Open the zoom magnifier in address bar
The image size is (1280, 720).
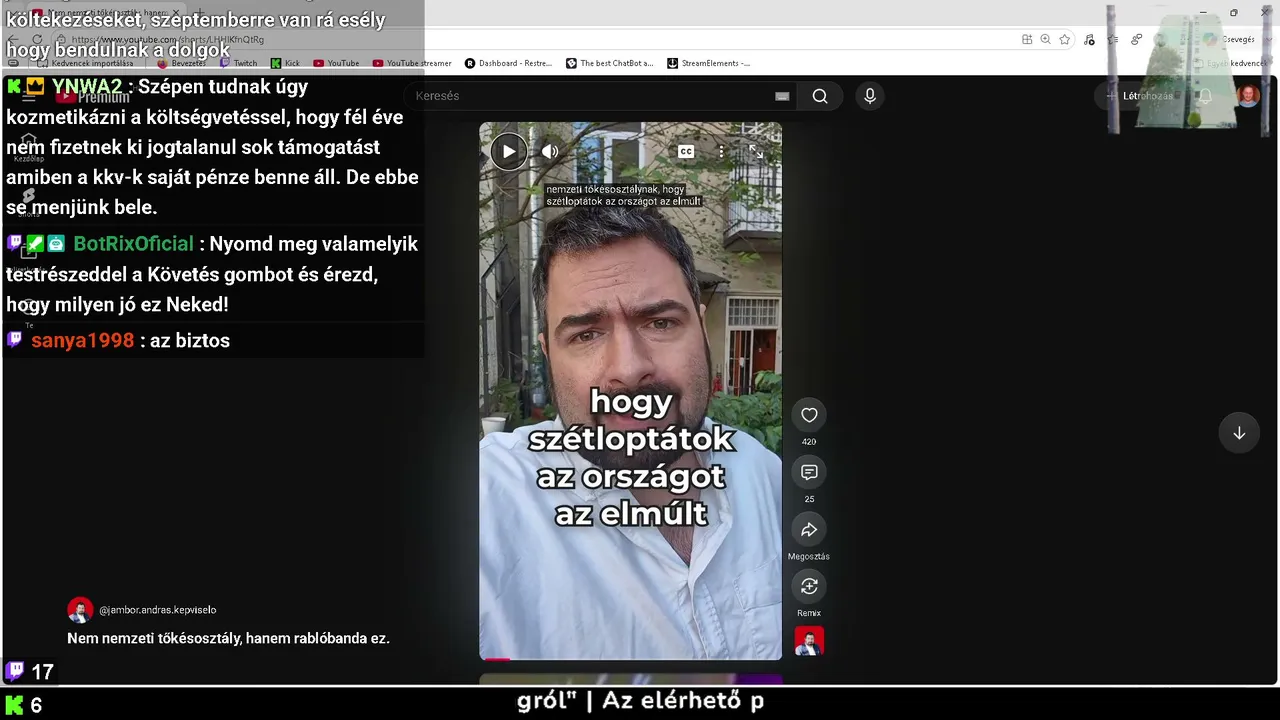click(x=1046, y=40)
